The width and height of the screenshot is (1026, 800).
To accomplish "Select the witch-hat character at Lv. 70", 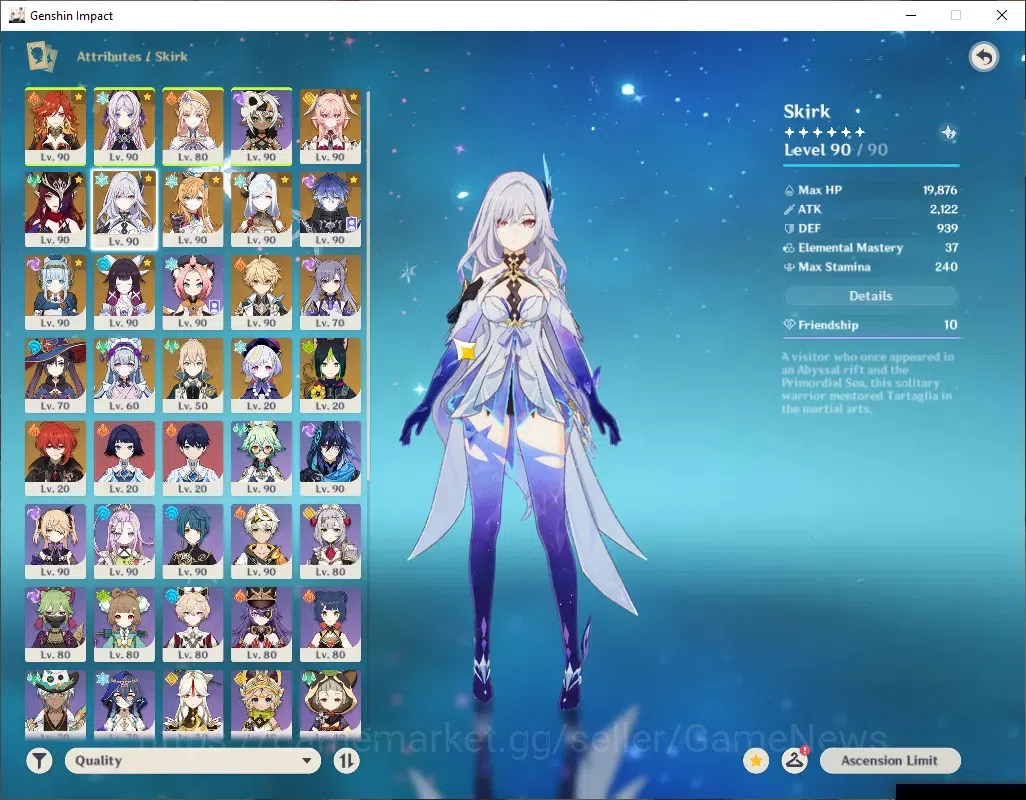I will click(56, 375).
